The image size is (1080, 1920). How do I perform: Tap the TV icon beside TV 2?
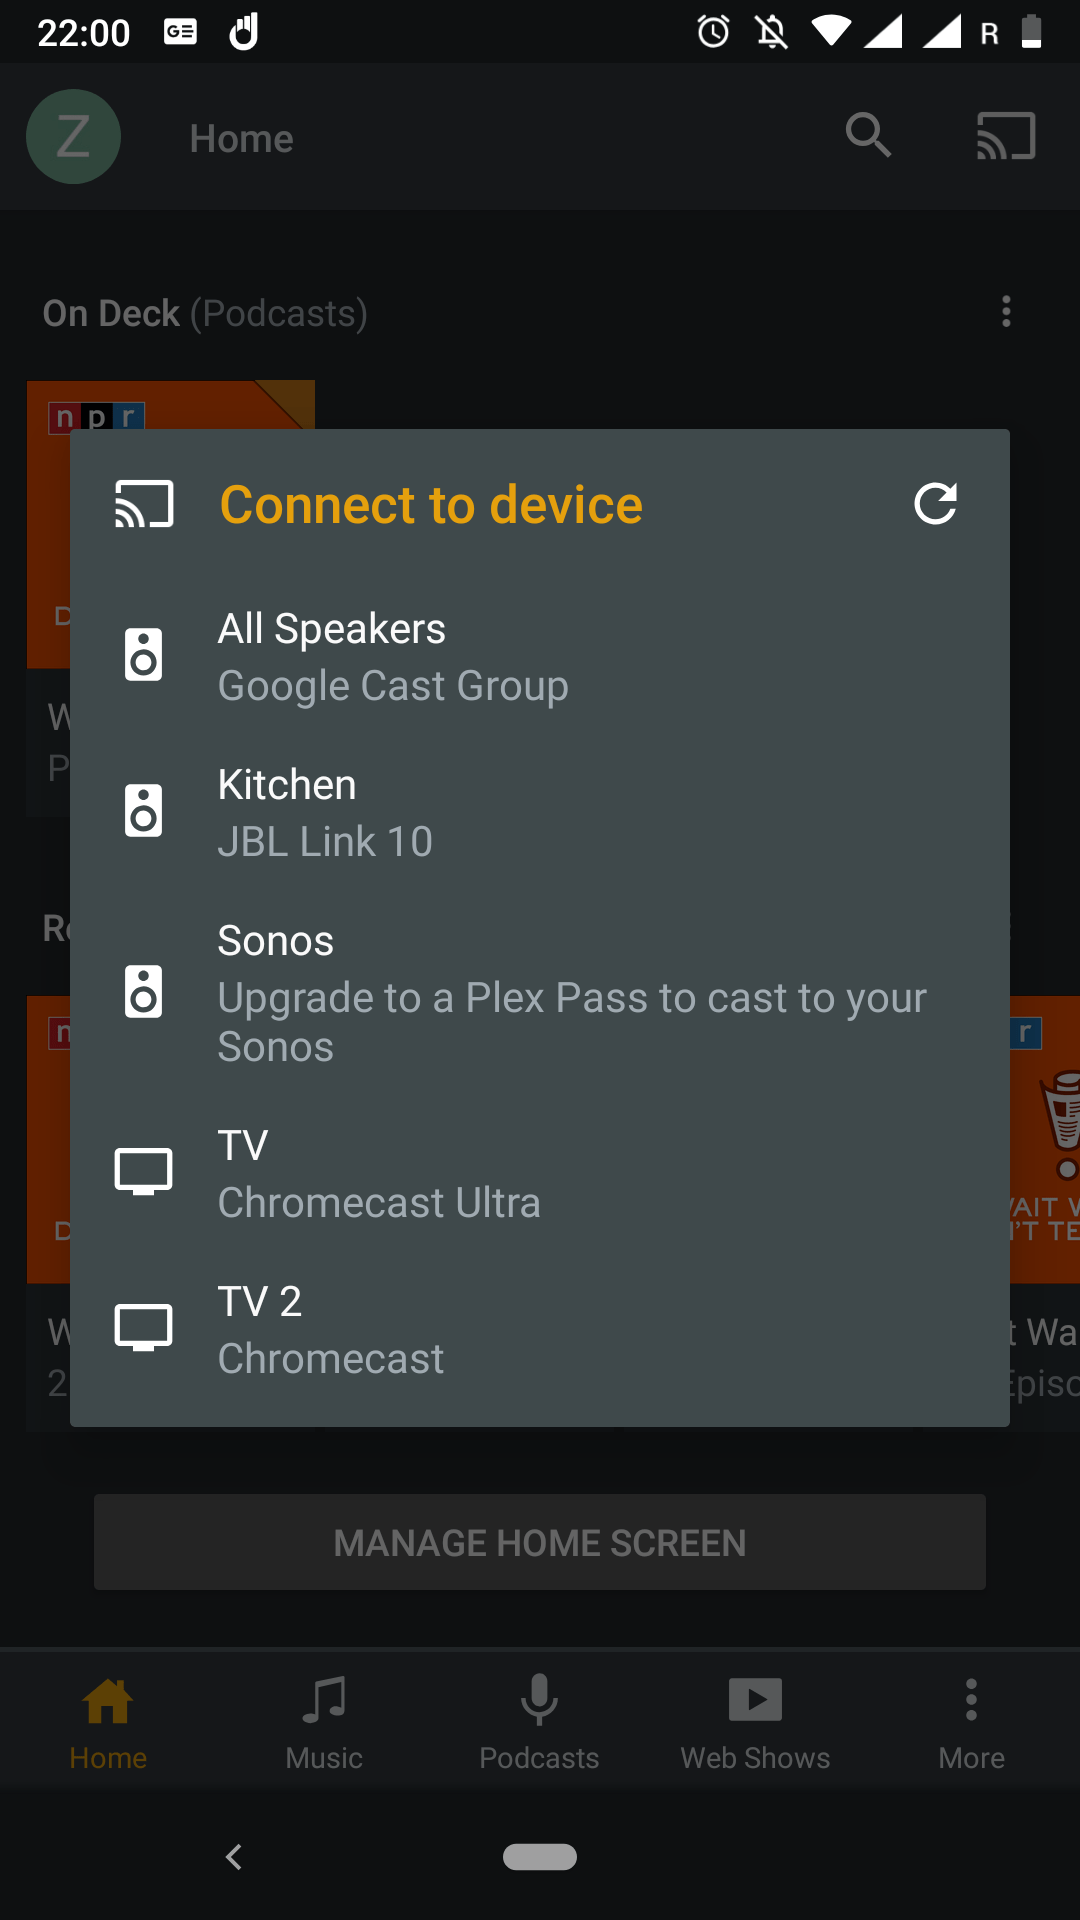[x=144, y=1326]
